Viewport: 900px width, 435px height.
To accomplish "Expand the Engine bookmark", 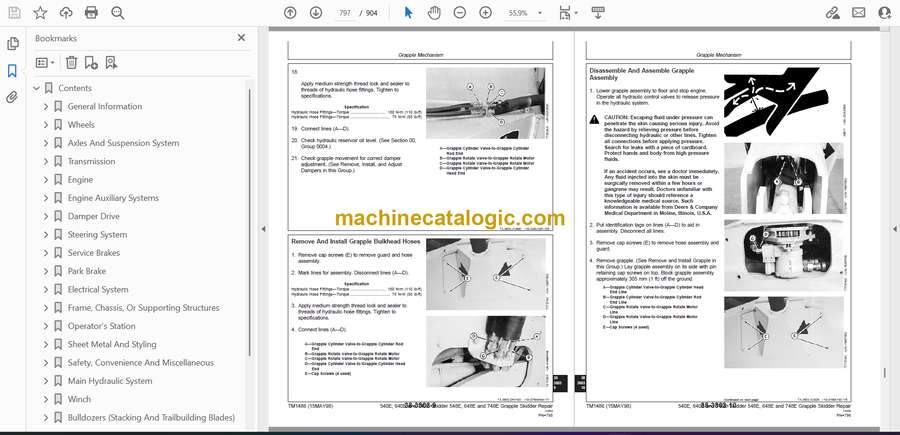I will pos(46,180).
